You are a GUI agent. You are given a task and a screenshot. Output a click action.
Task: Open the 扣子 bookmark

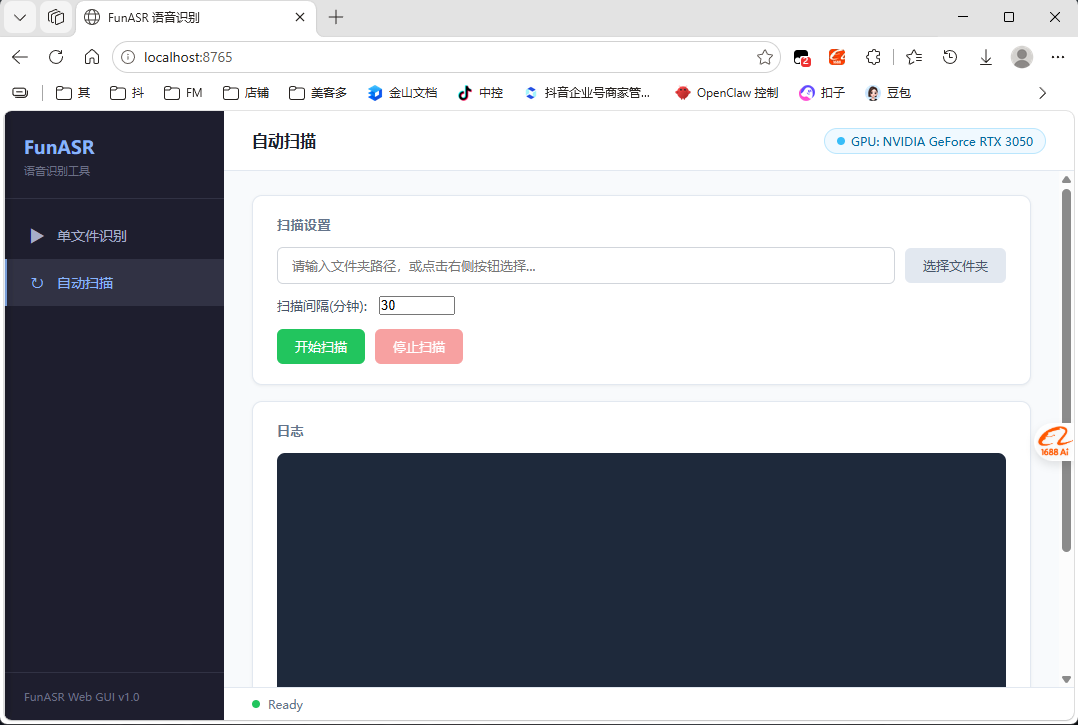click(x=822, y=93)
